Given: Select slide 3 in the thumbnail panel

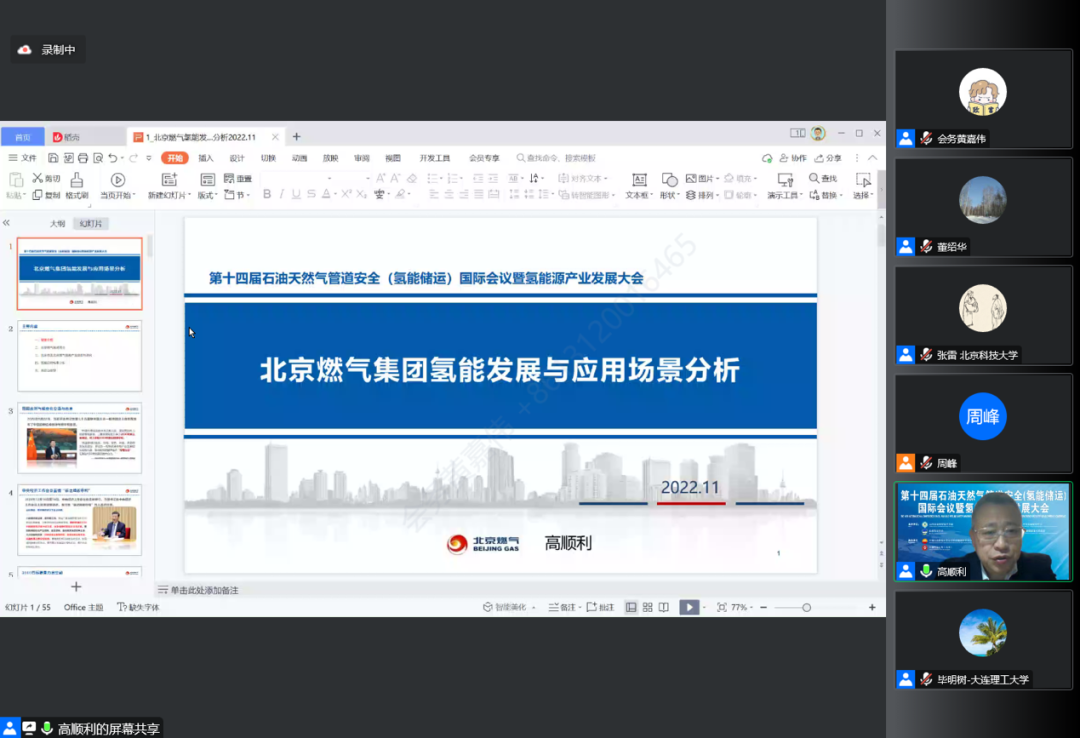Looking at the screenshot, I should click(x=79, y=437).
